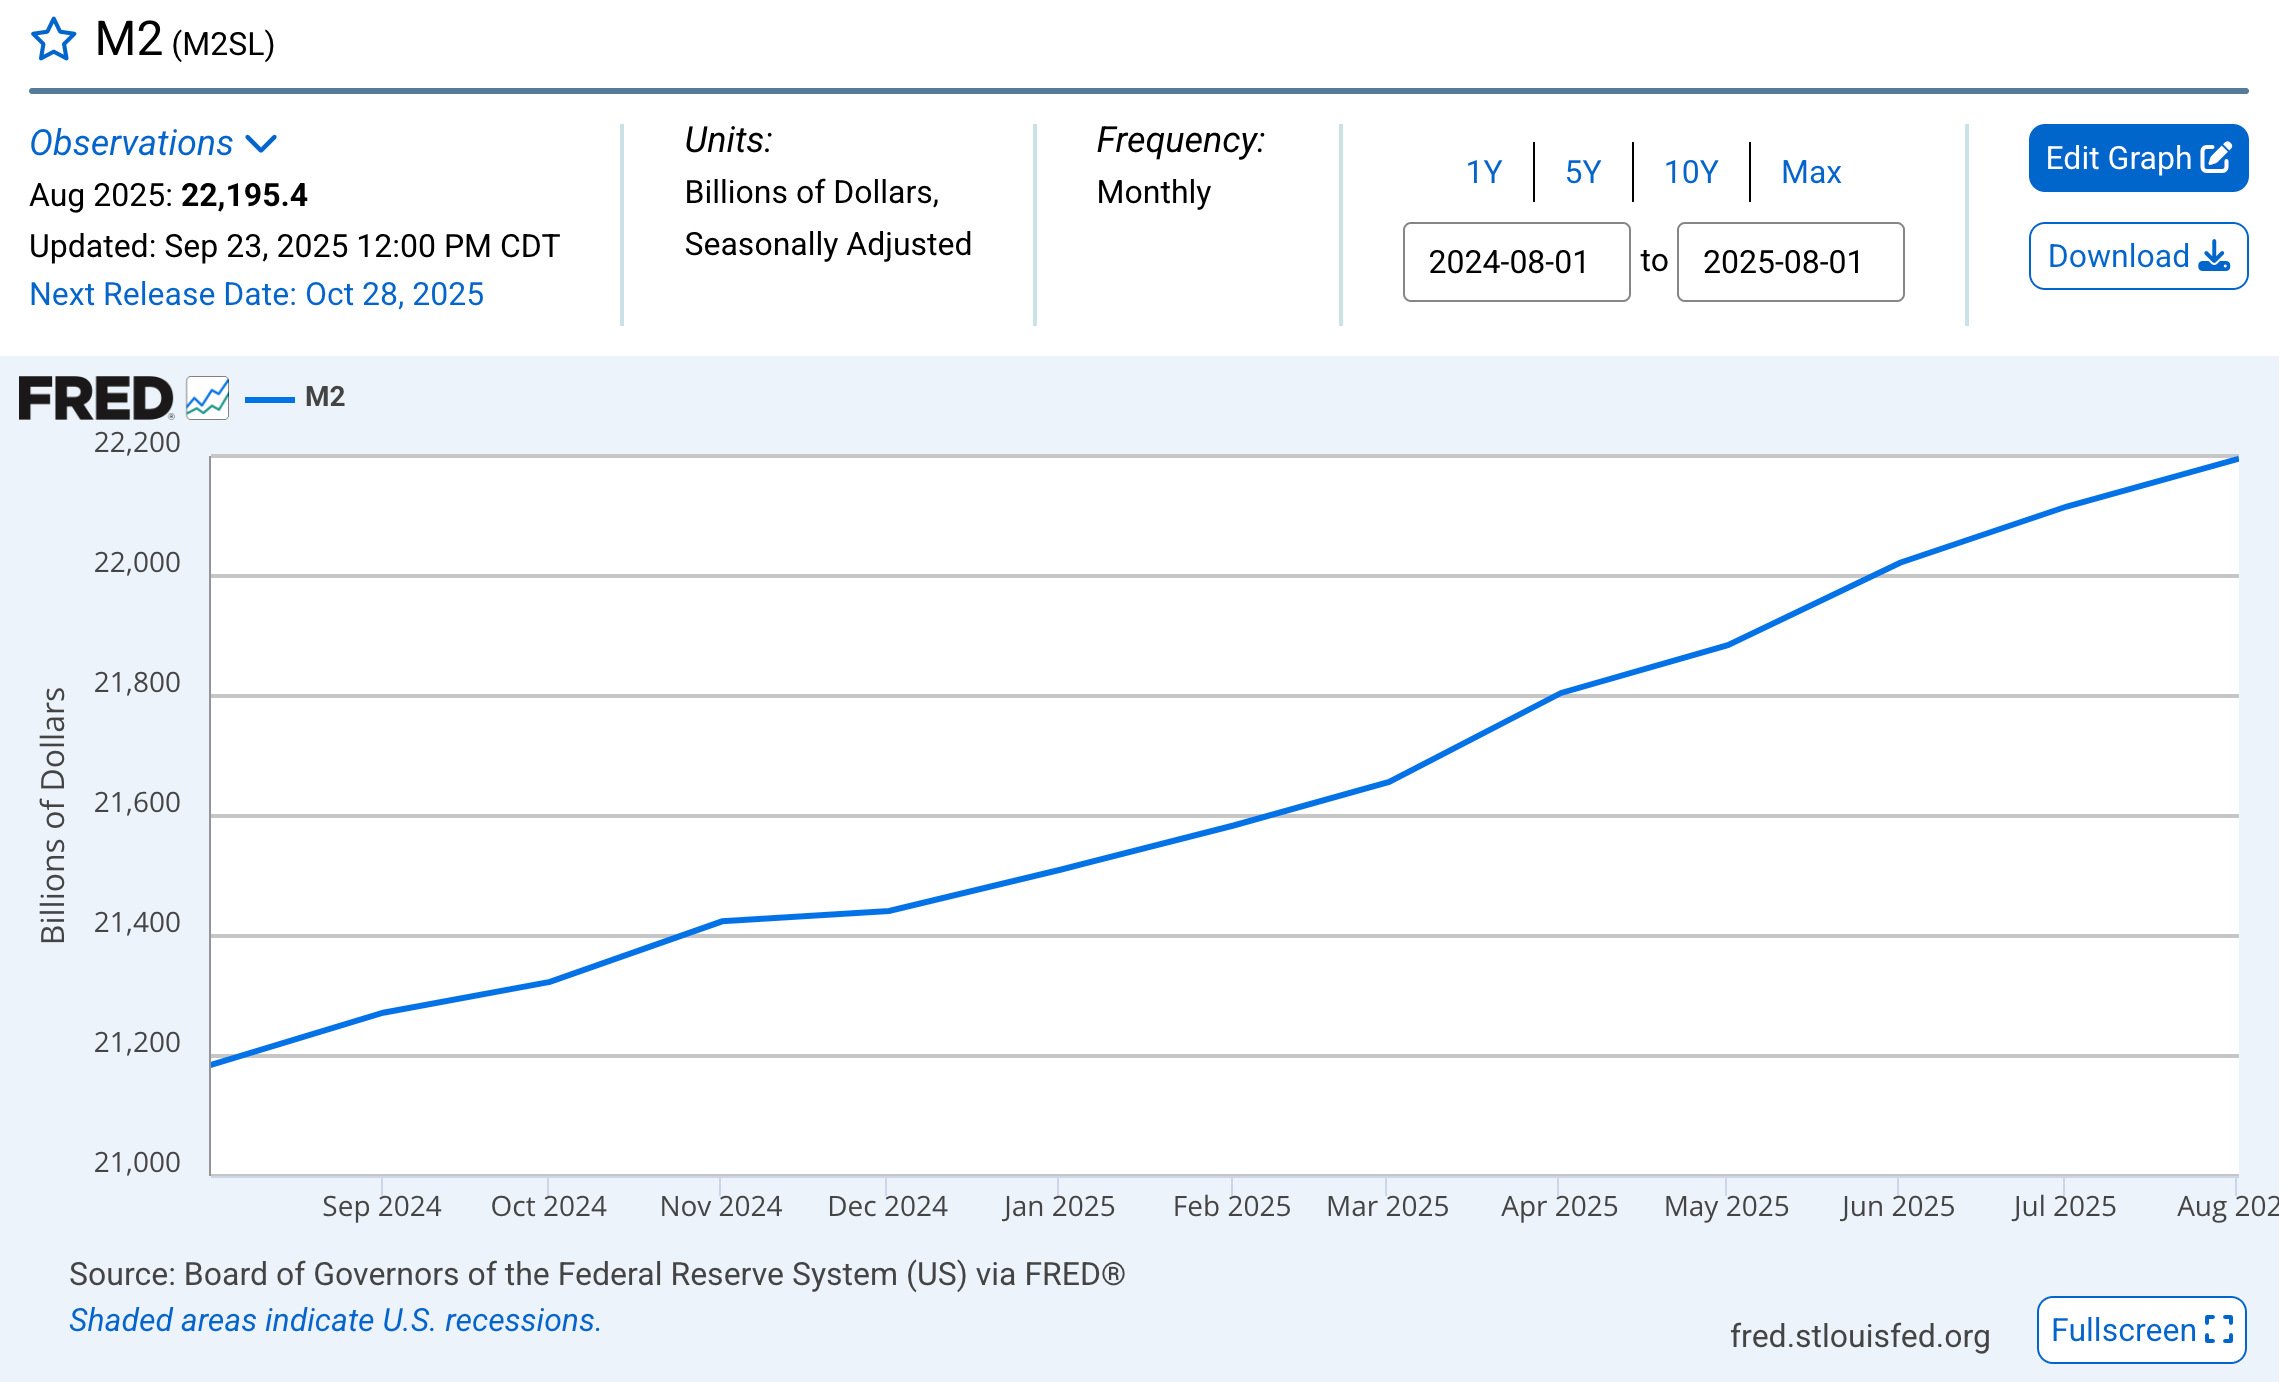Click the fullscreen expand icon
This screenshot has width=2284, height=1382.
[x=2219, y=1330]
